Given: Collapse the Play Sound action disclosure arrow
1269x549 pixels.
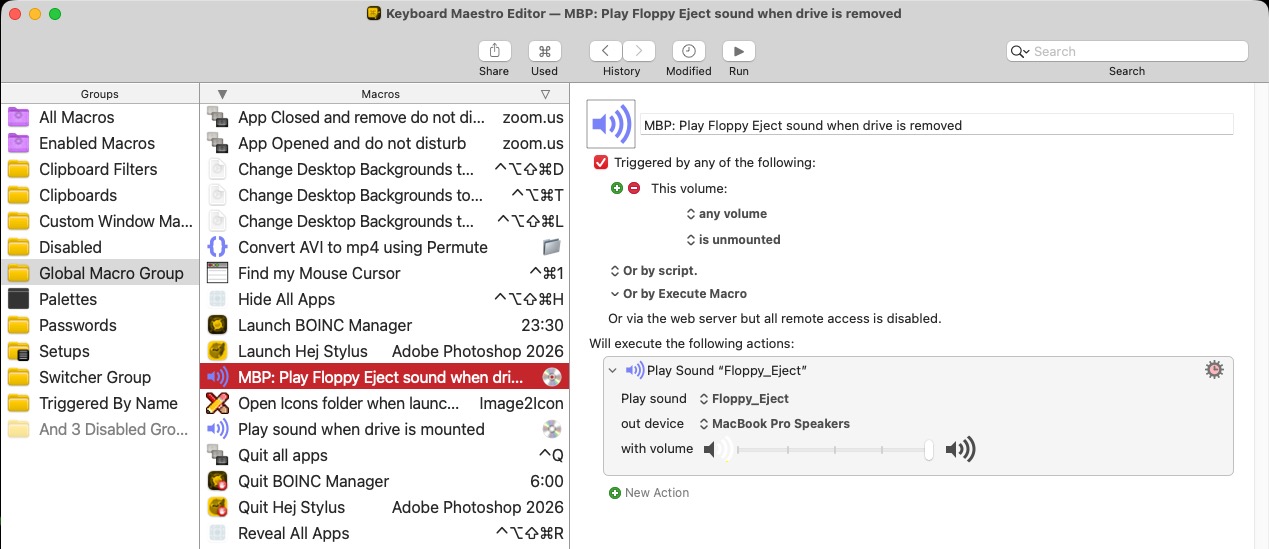Looking at the screenshot, I should point(613,371).
